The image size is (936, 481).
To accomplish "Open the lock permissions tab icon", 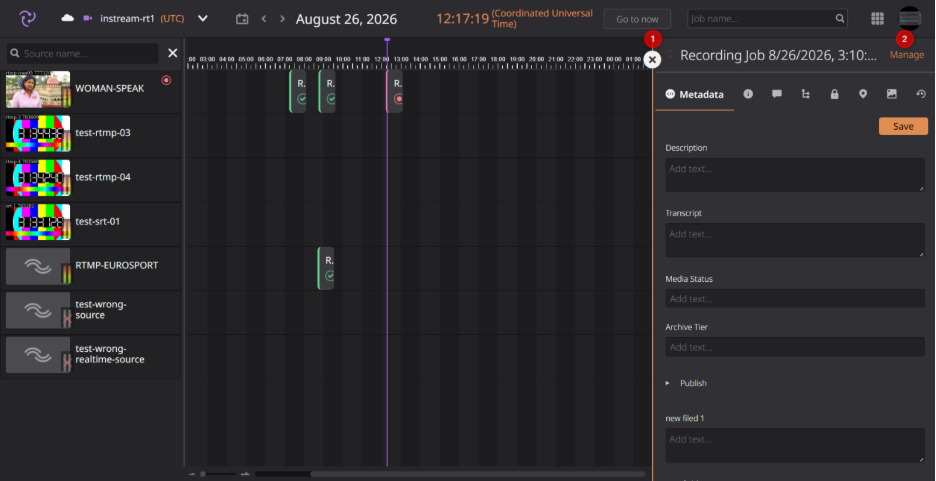I will 835,94.
